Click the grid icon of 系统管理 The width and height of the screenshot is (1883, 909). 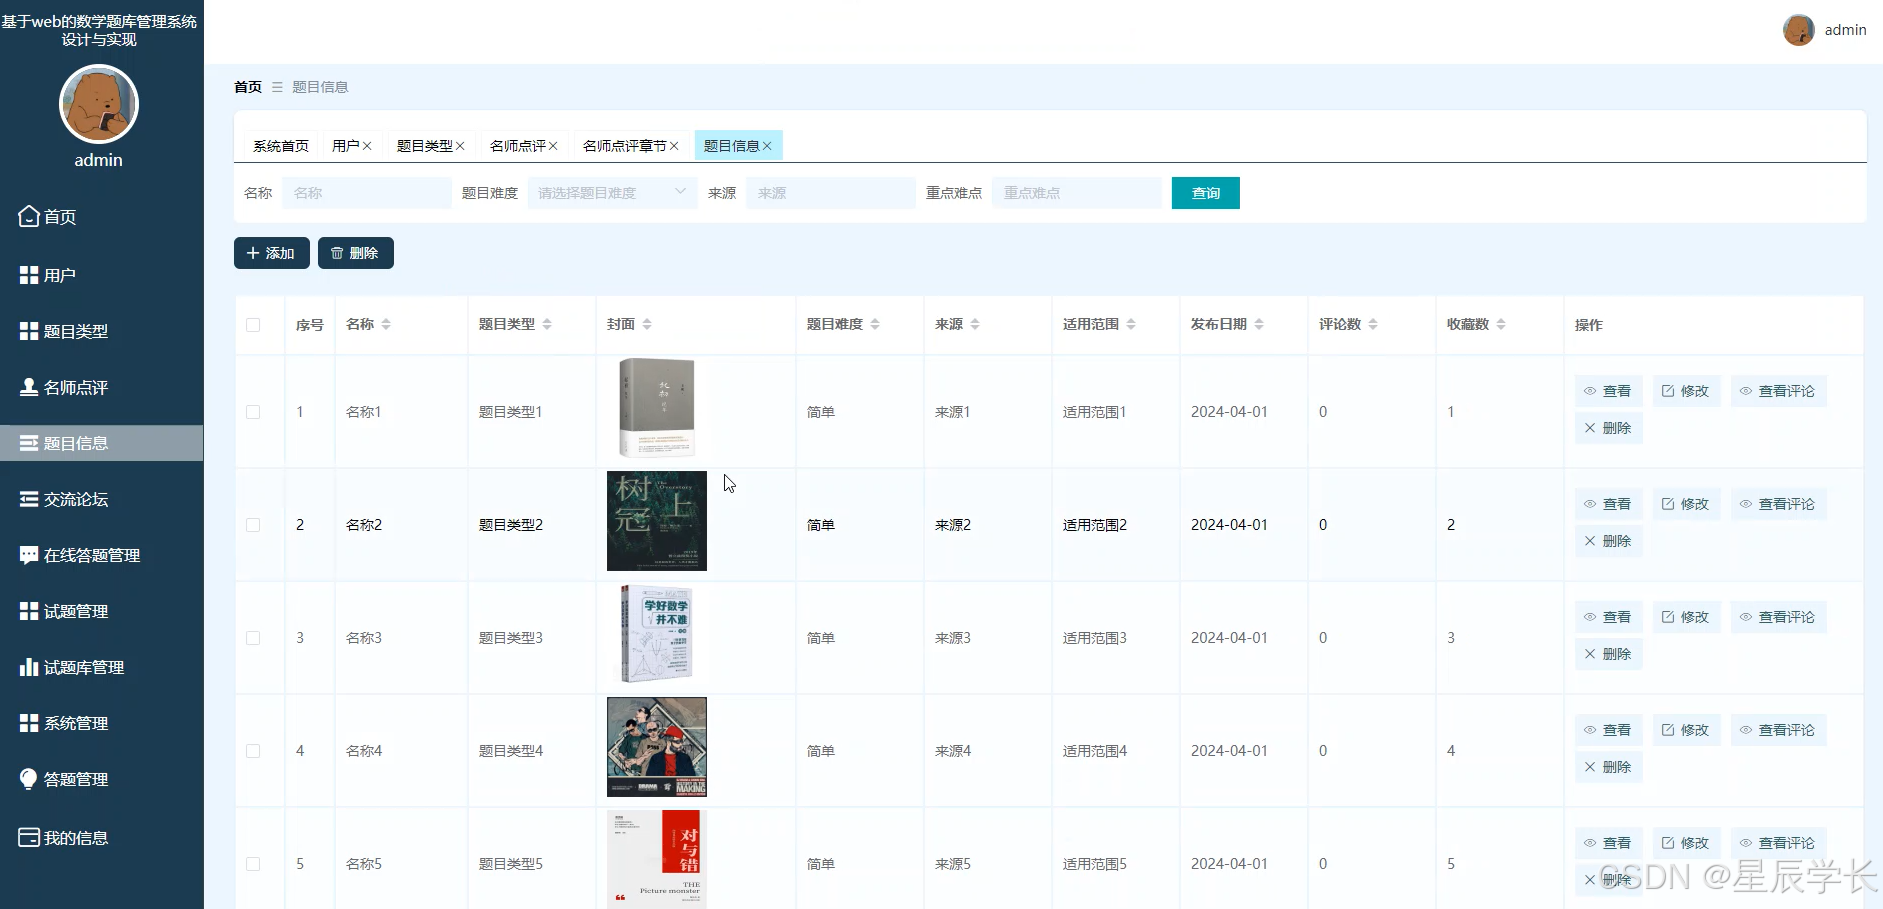[29, 722]
